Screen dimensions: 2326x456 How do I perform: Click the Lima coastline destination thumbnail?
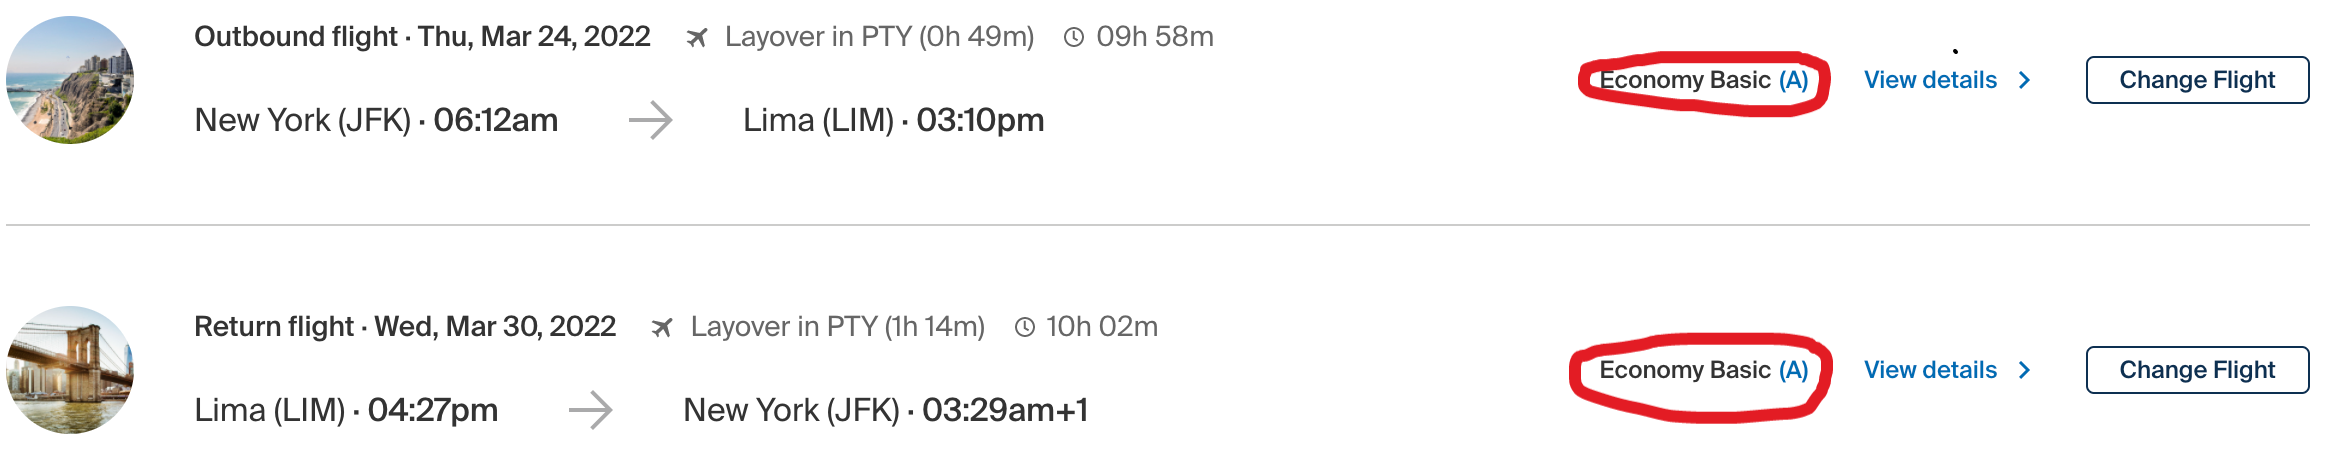pyautogui.click(x=70, y=80)
